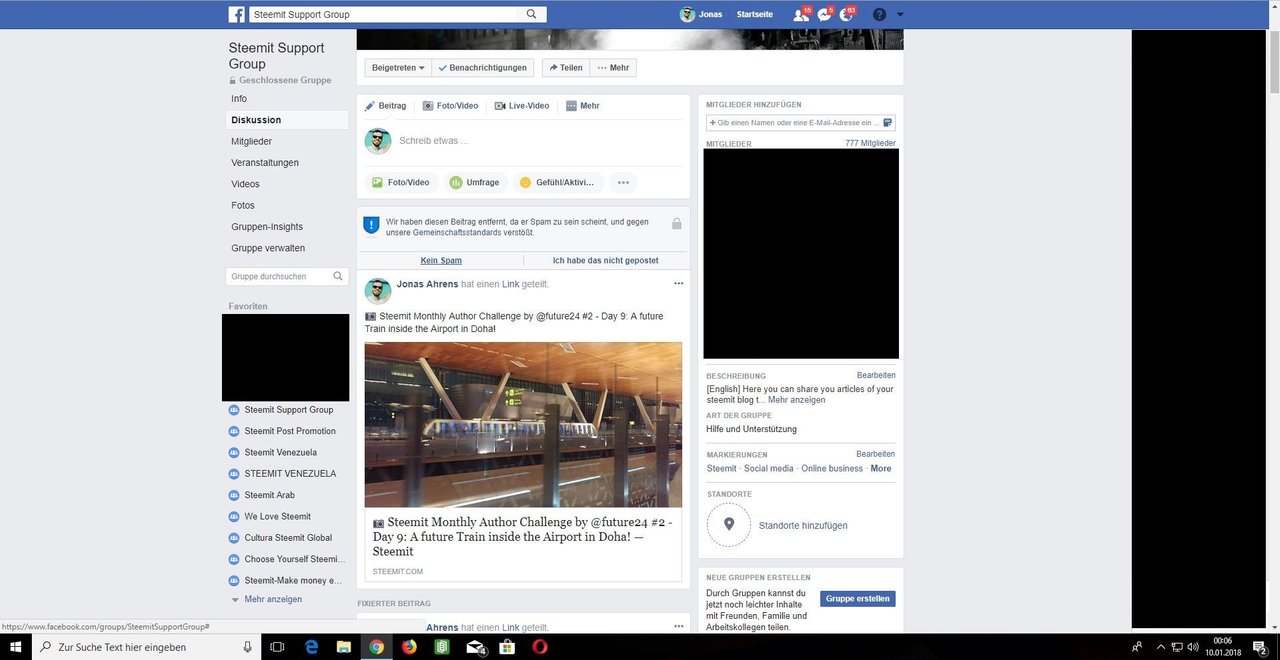Click the airport train post image
This screenshot has height=660, width=1280.
pos(523,425)
